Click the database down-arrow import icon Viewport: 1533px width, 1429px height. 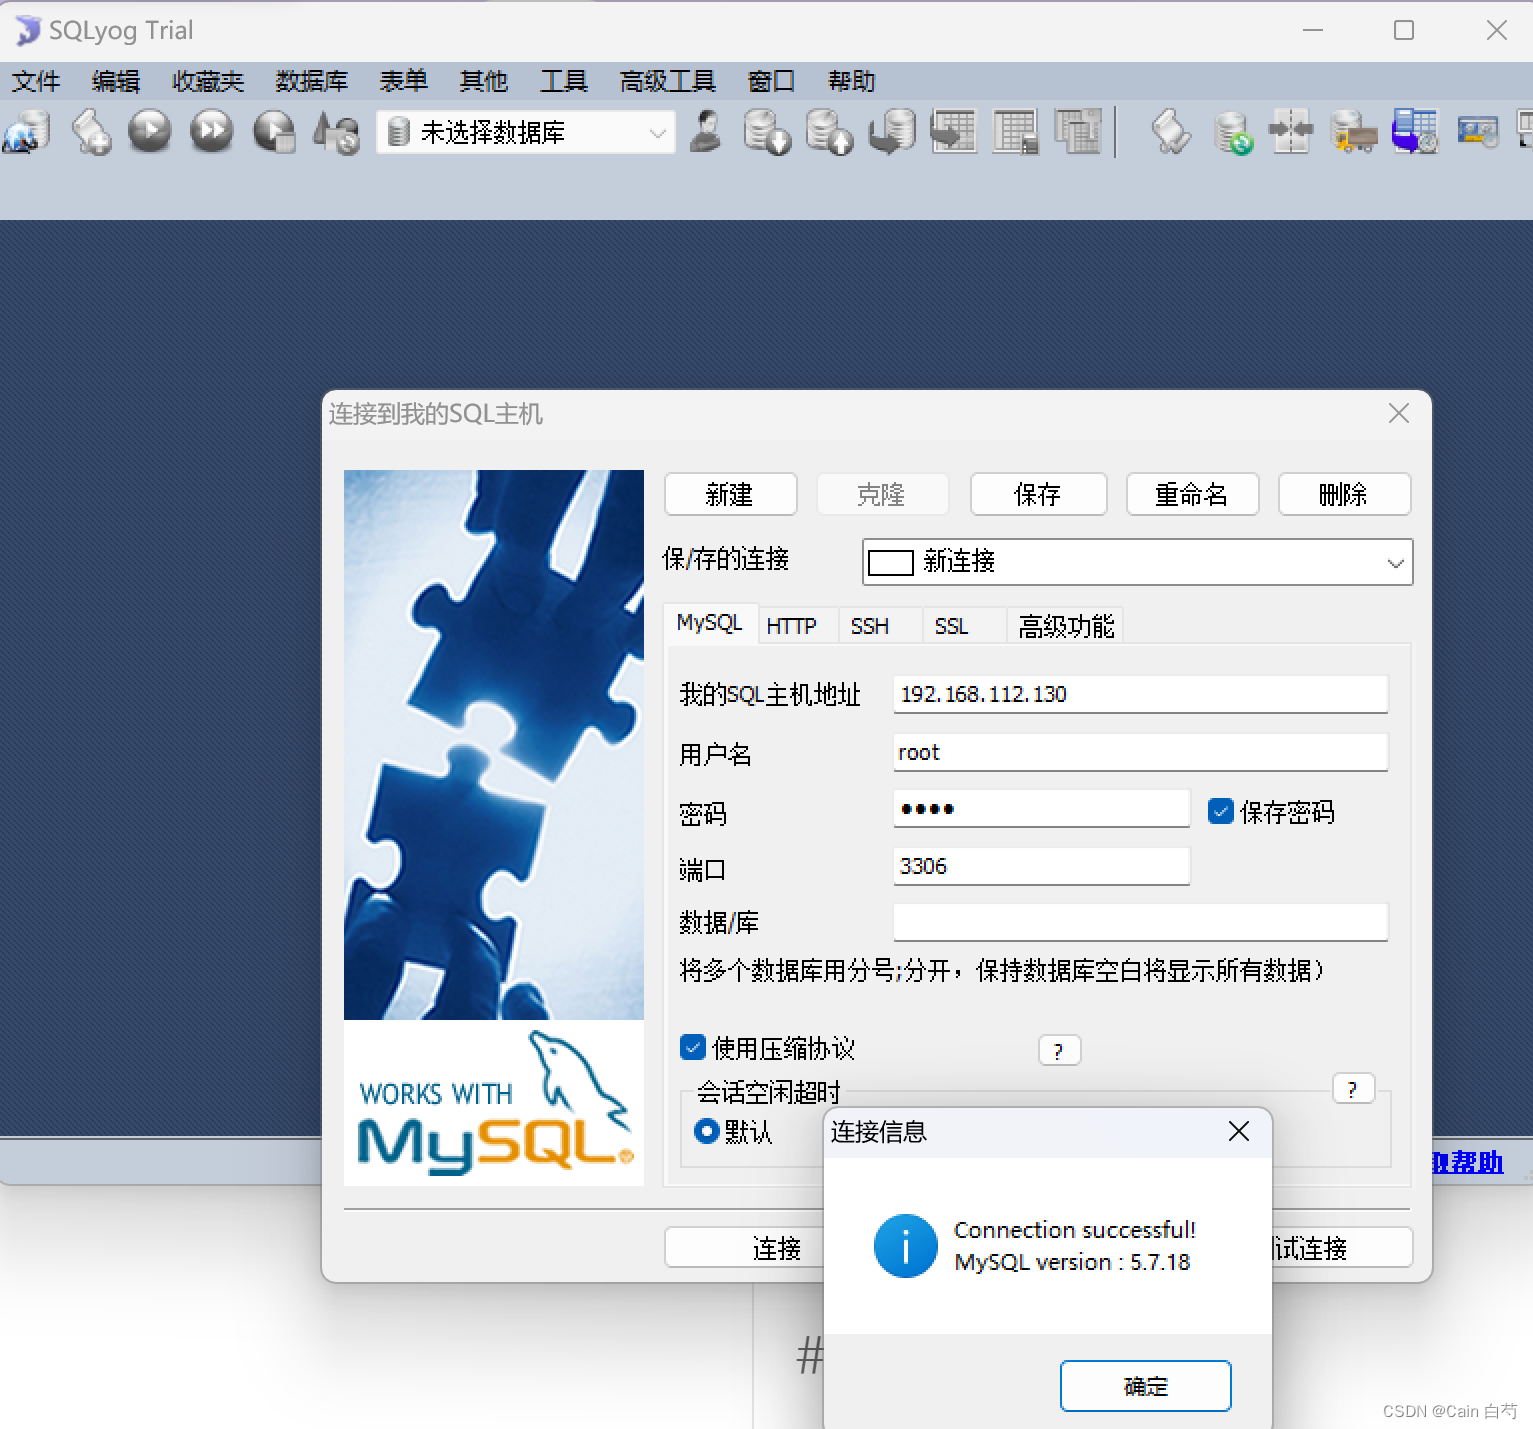coord(767,132)
